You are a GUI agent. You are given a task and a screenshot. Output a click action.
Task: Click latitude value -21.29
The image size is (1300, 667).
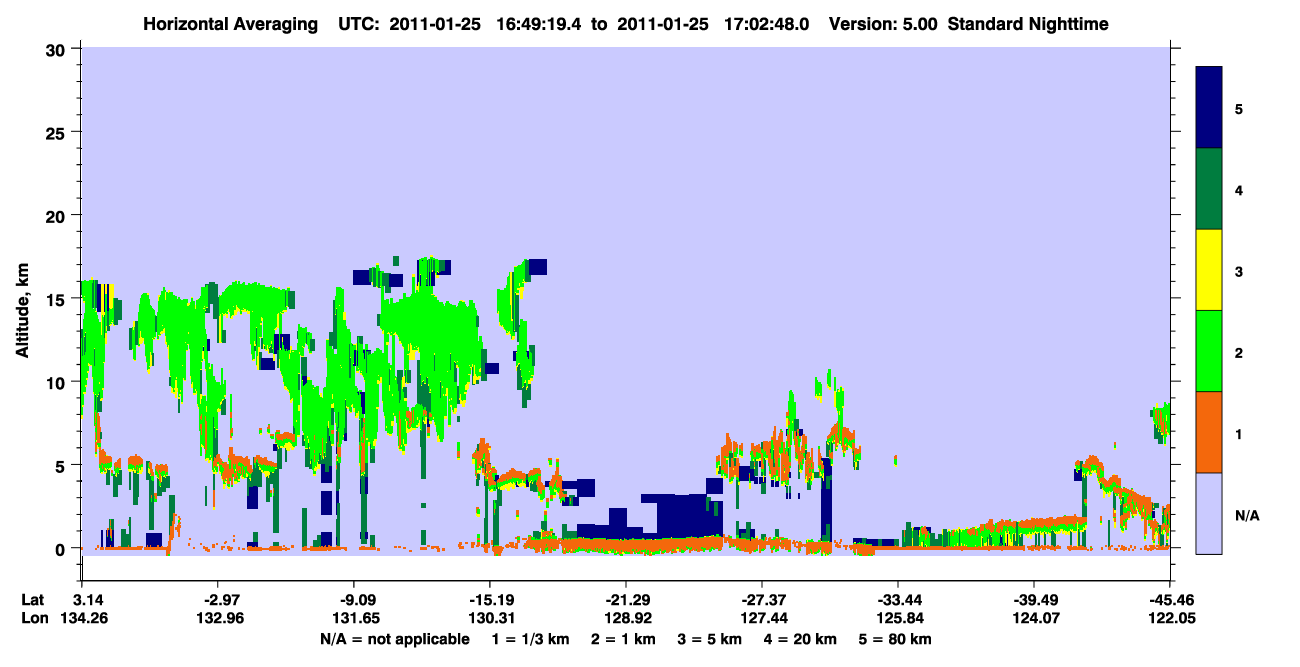(625, 600)
